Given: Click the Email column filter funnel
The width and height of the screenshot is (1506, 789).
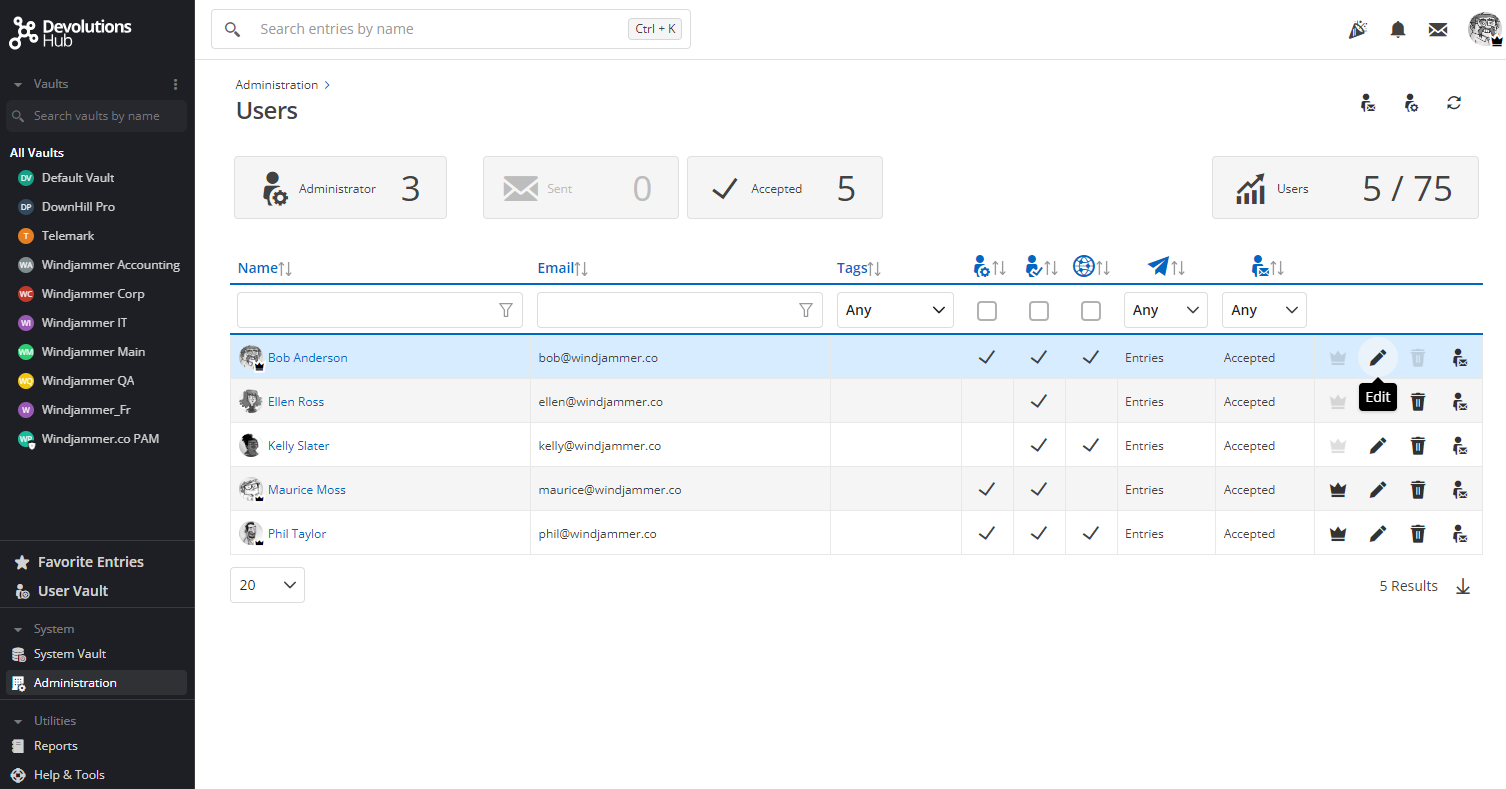Looking at the screenshot, I should pyautogui.click(x=806, y=310).
